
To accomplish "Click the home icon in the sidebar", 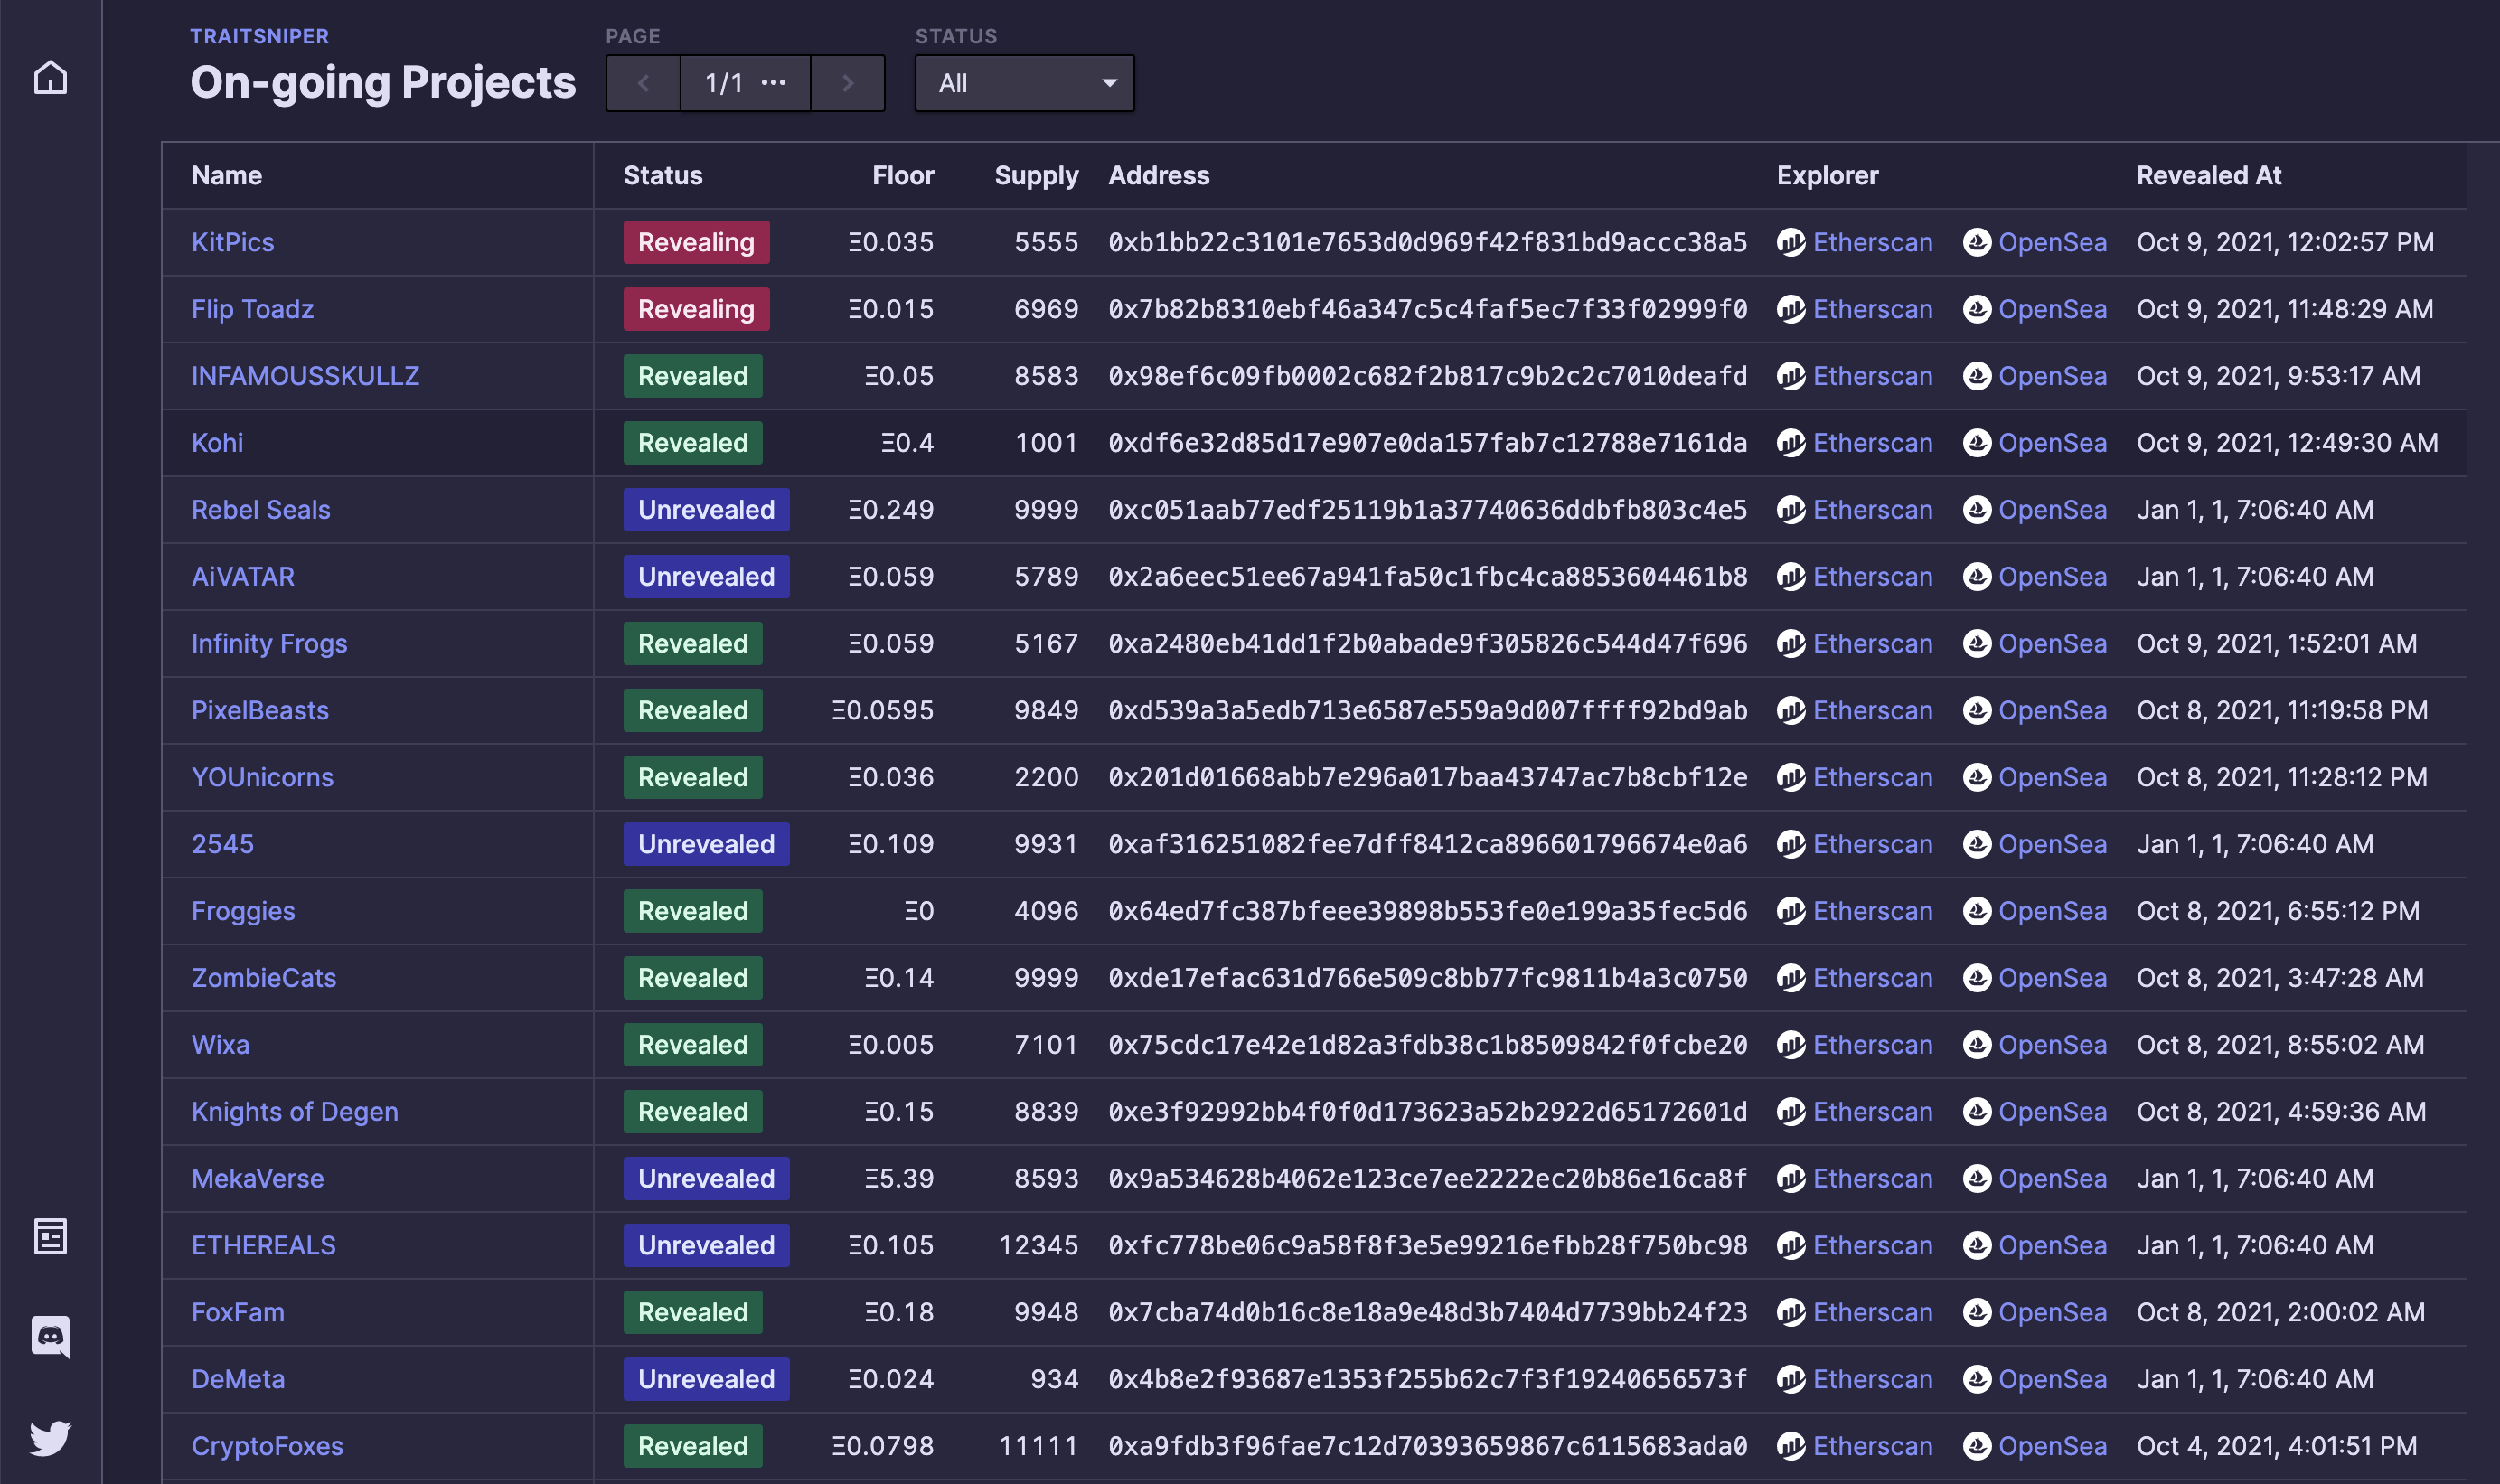I will point(50,78).
